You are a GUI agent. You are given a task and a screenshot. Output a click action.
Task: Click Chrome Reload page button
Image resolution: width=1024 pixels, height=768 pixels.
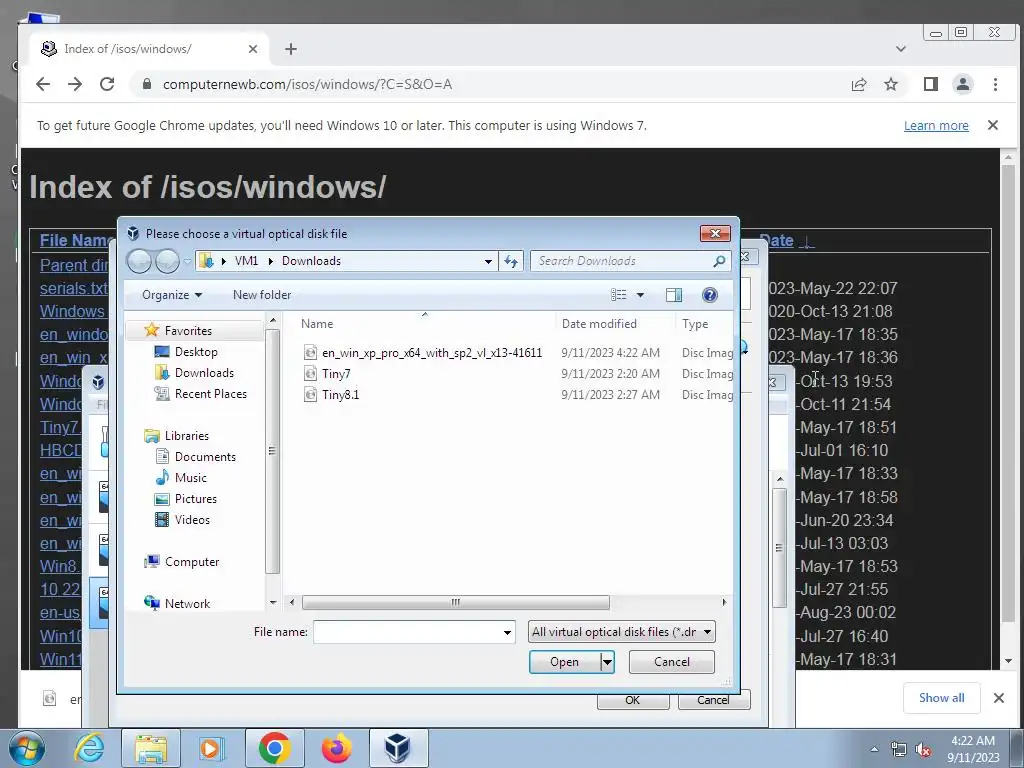click(x=107, y=84)
